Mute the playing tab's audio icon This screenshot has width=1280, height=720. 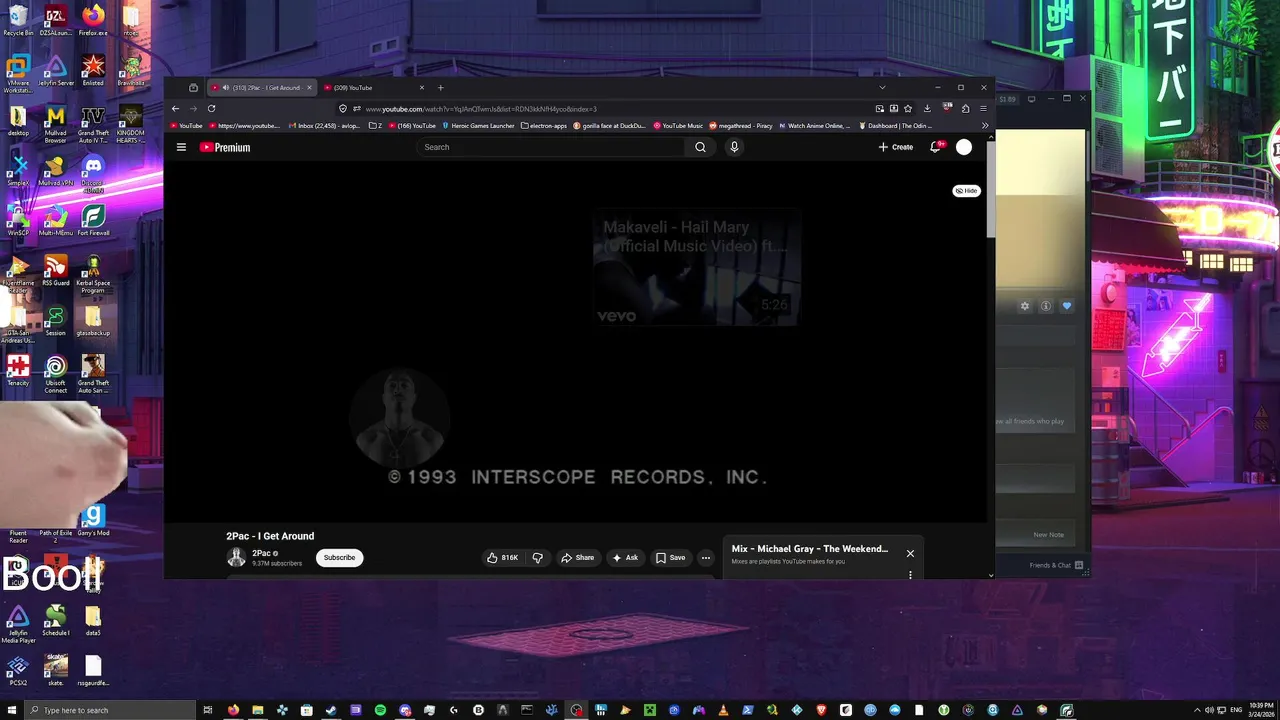226,88
